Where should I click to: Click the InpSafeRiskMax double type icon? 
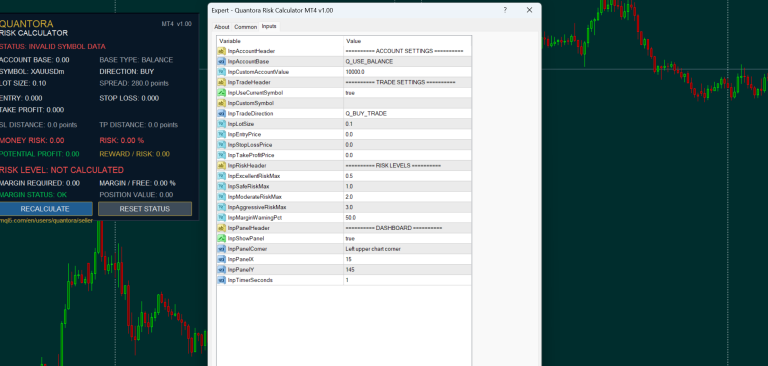tap(221, 186)
